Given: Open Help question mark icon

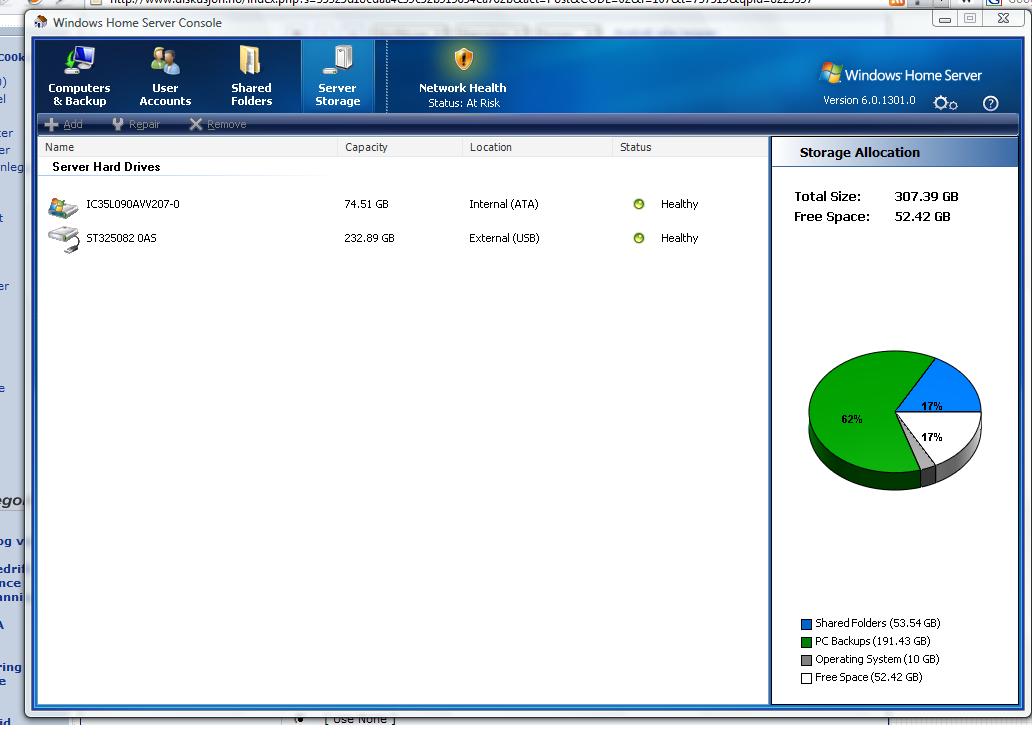Looking at the screenshot, I should coord(991,103).
